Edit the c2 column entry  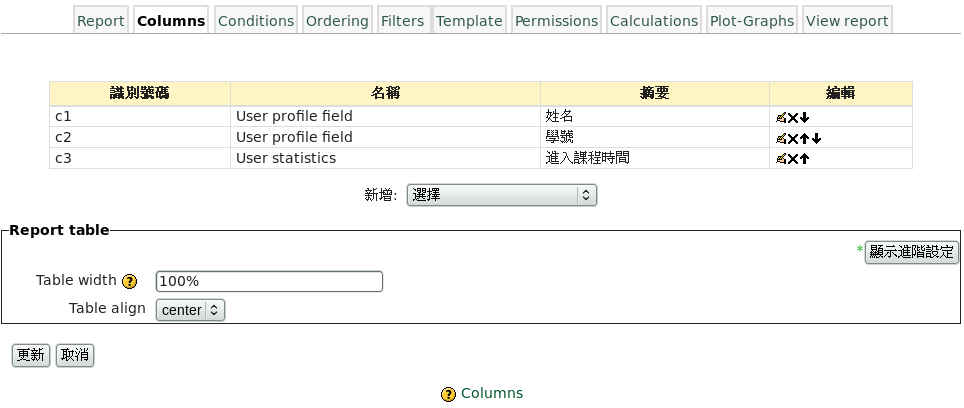point(781,138)
